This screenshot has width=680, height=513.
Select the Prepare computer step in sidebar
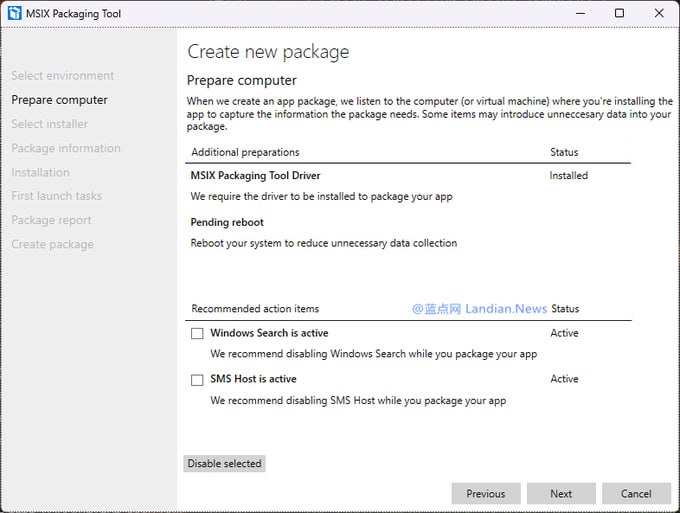tap(59, 100)
